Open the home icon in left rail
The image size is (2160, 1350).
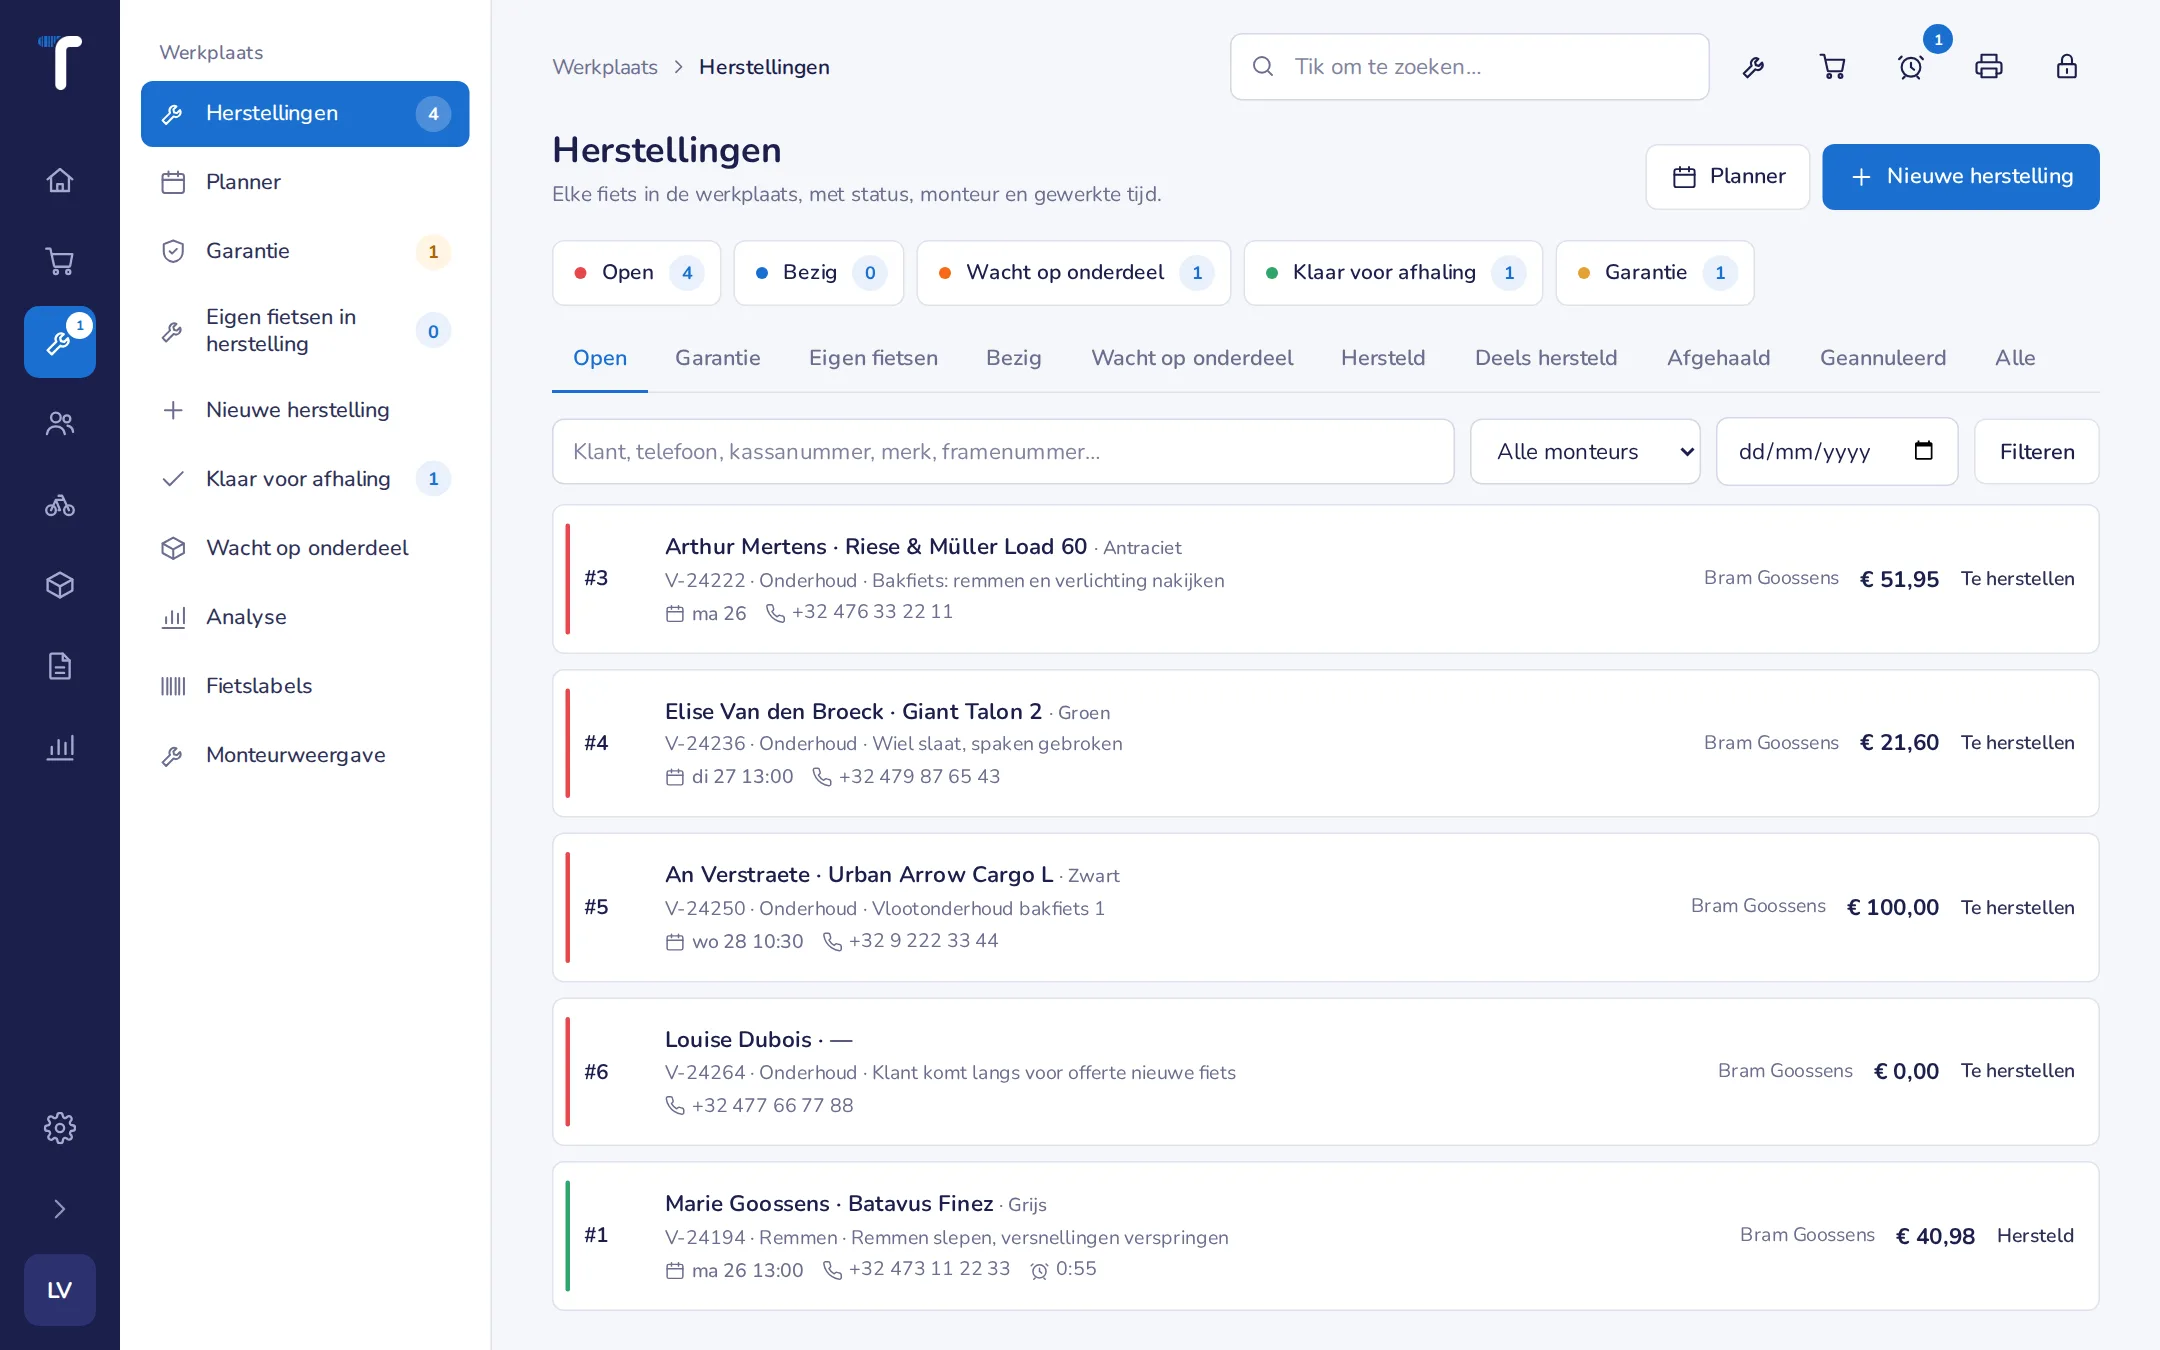pos(60,180)
